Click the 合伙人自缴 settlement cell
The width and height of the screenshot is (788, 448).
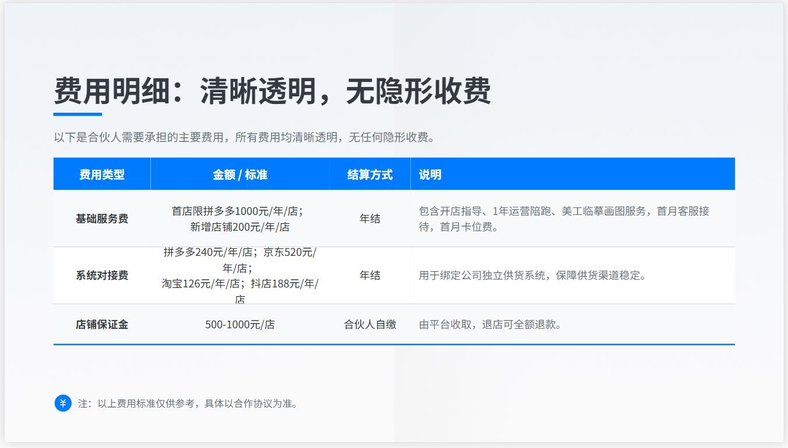pos(370,324)
